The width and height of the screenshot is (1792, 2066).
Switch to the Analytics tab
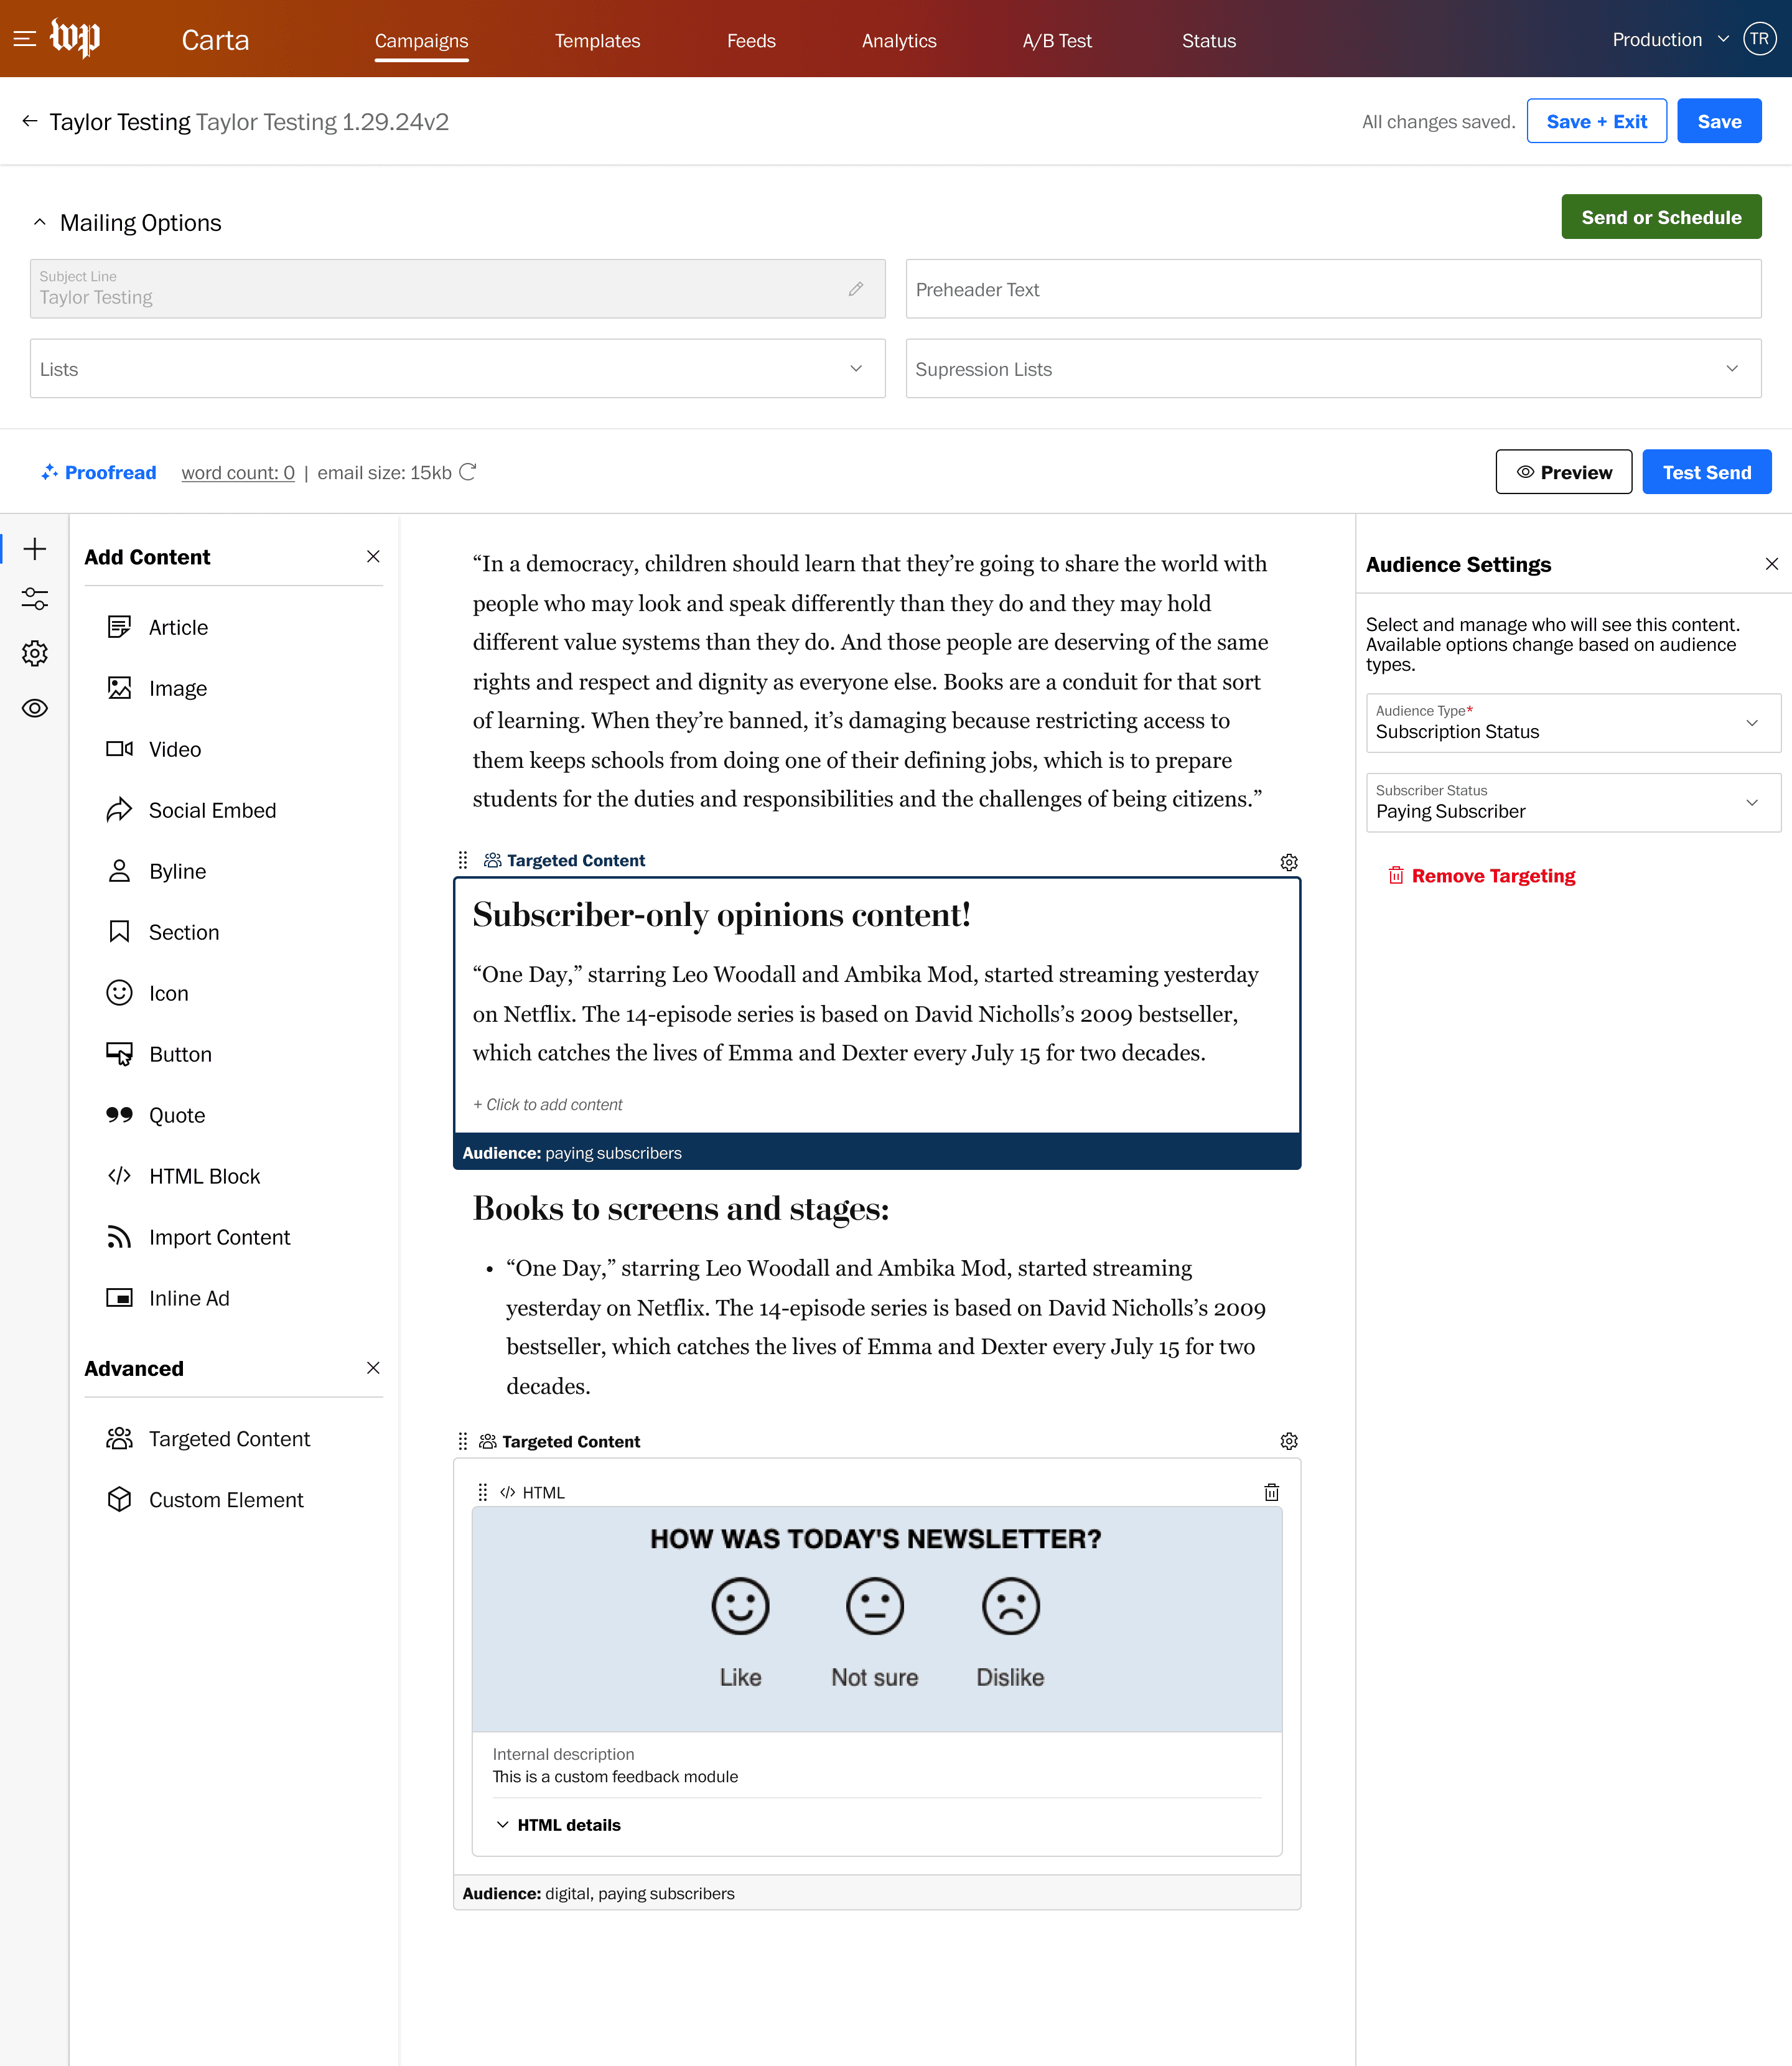coord(899,41)
